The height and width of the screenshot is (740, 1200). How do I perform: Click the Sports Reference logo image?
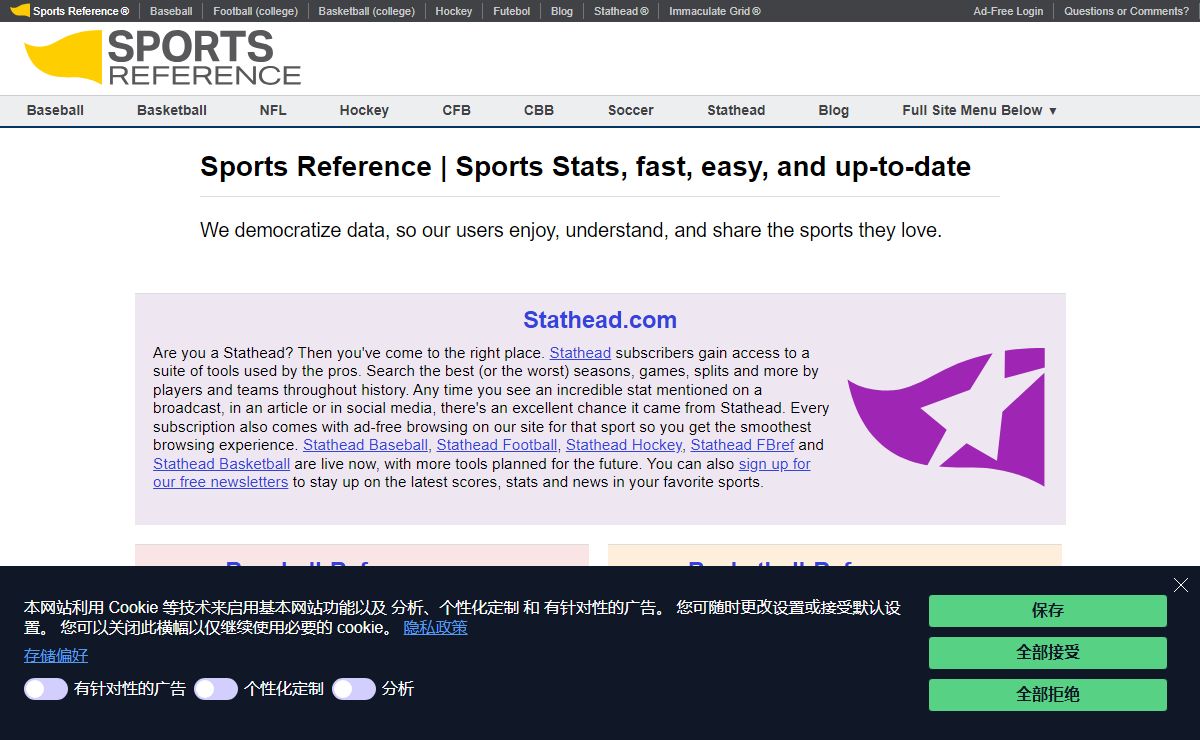click(x=163, y=57)
